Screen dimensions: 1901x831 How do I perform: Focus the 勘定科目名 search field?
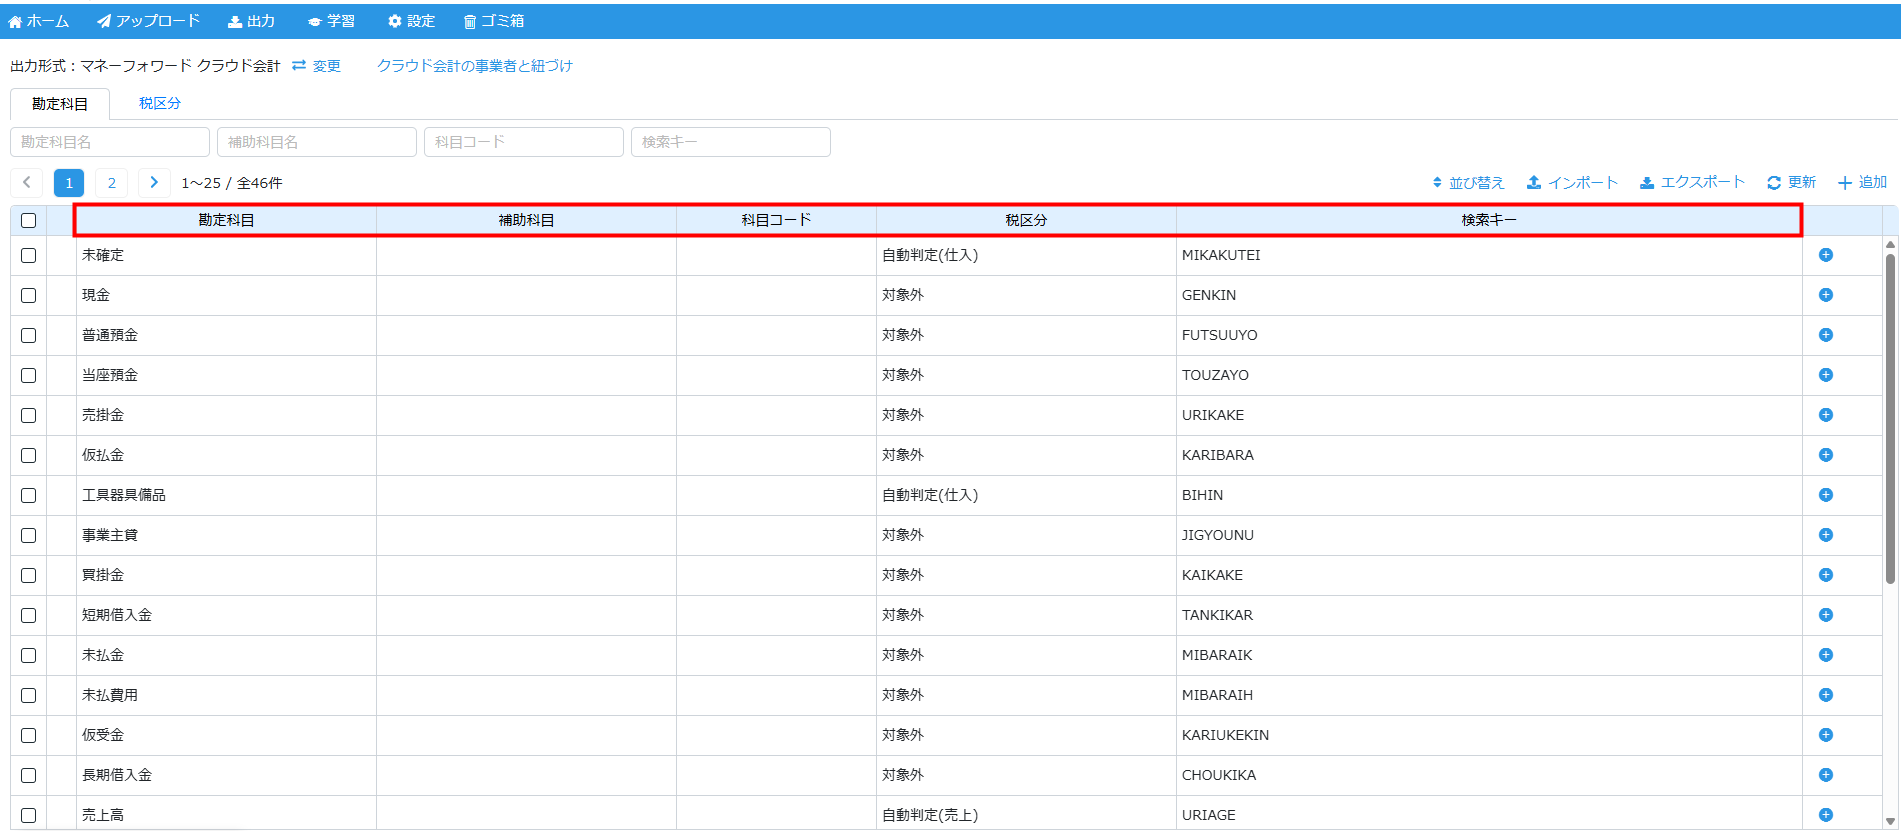(x=110, y=142)
